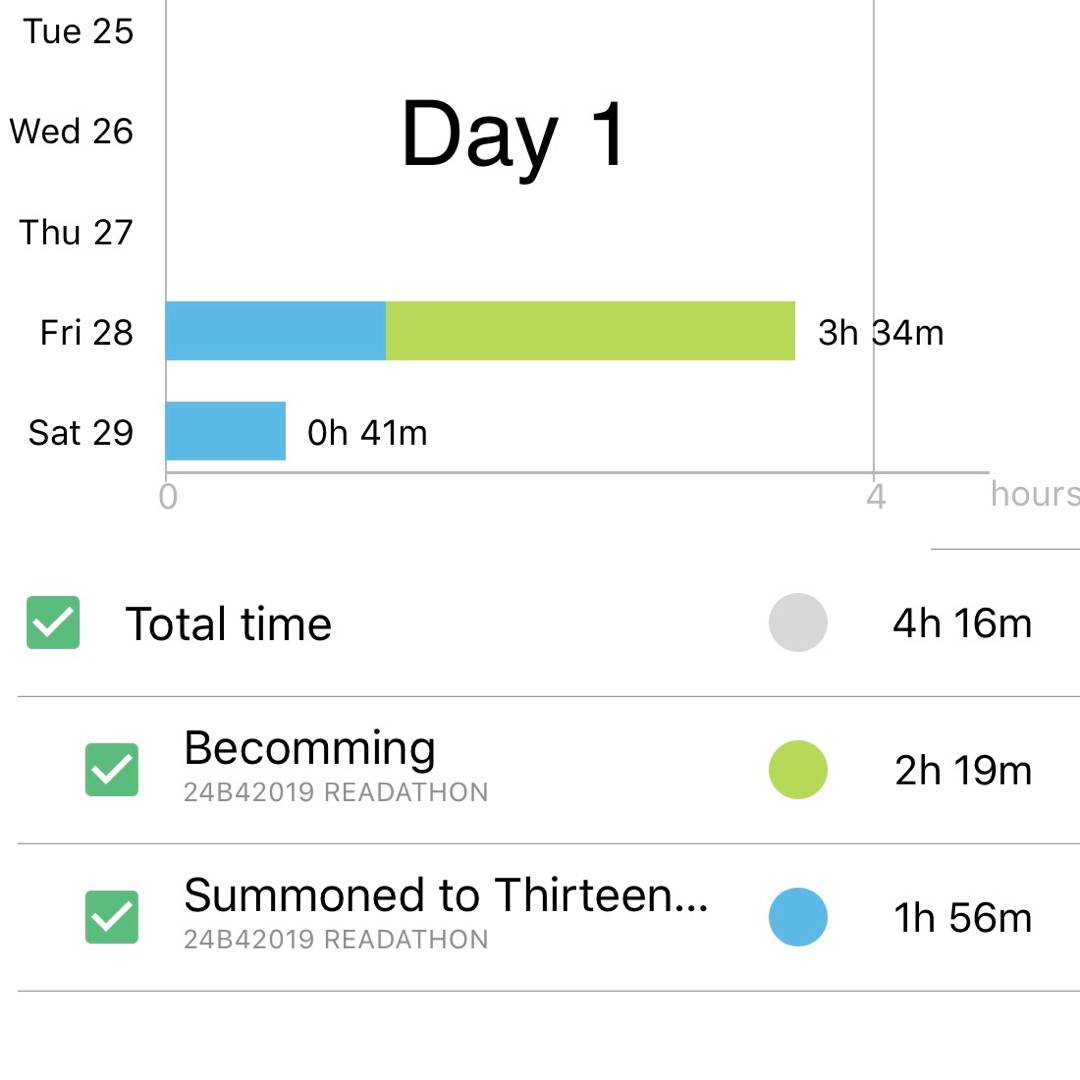Tap the green Becoming color dot
Image resolution: width=1080 pixels, height=1080 pixels.
798,770
